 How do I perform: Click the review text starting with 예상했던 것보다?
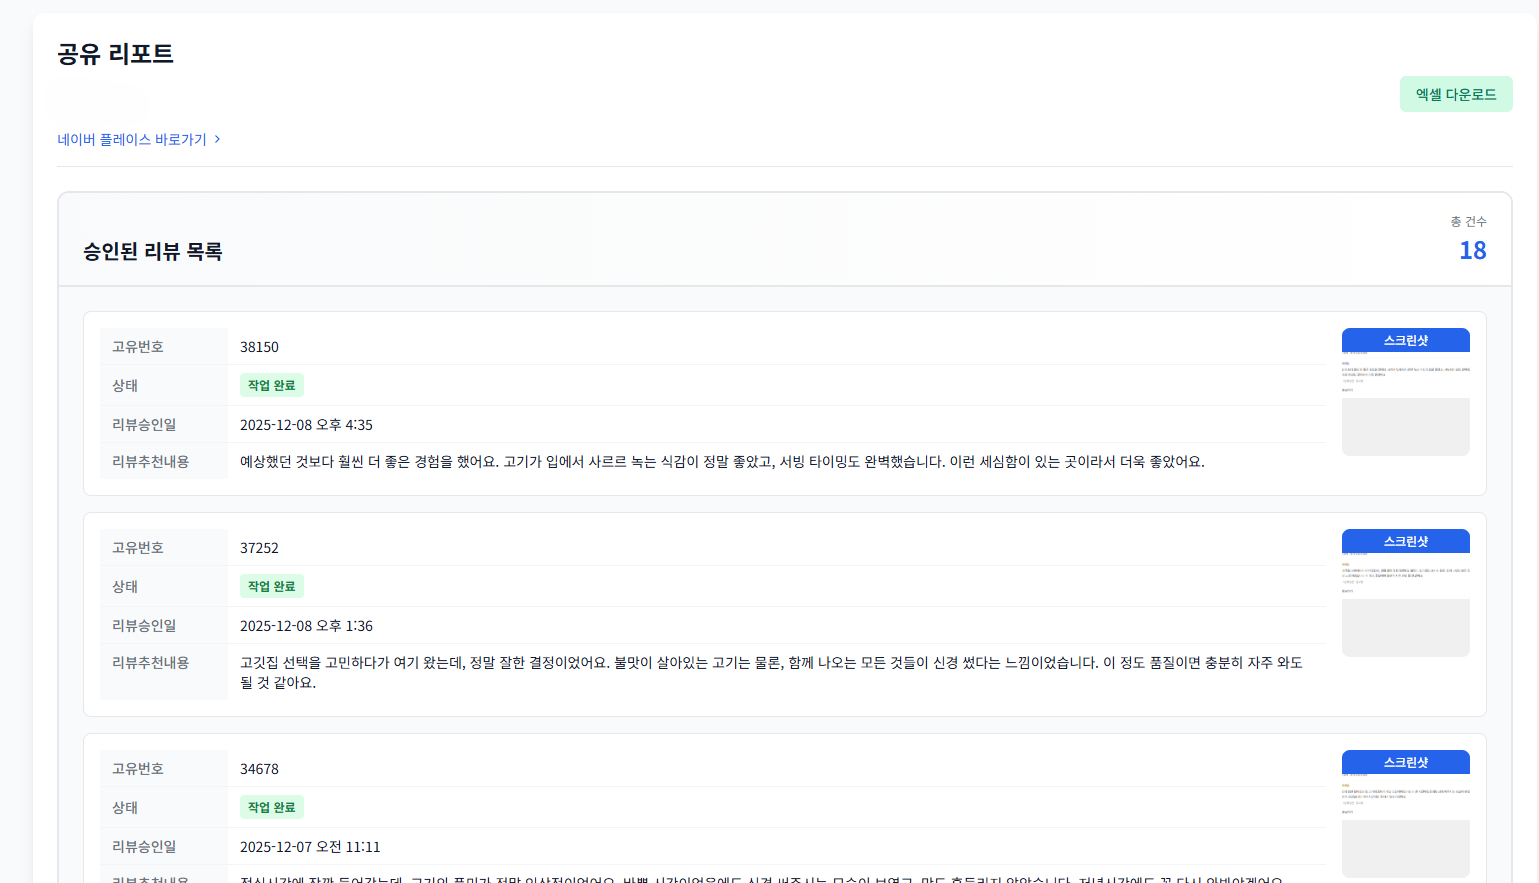721,462
